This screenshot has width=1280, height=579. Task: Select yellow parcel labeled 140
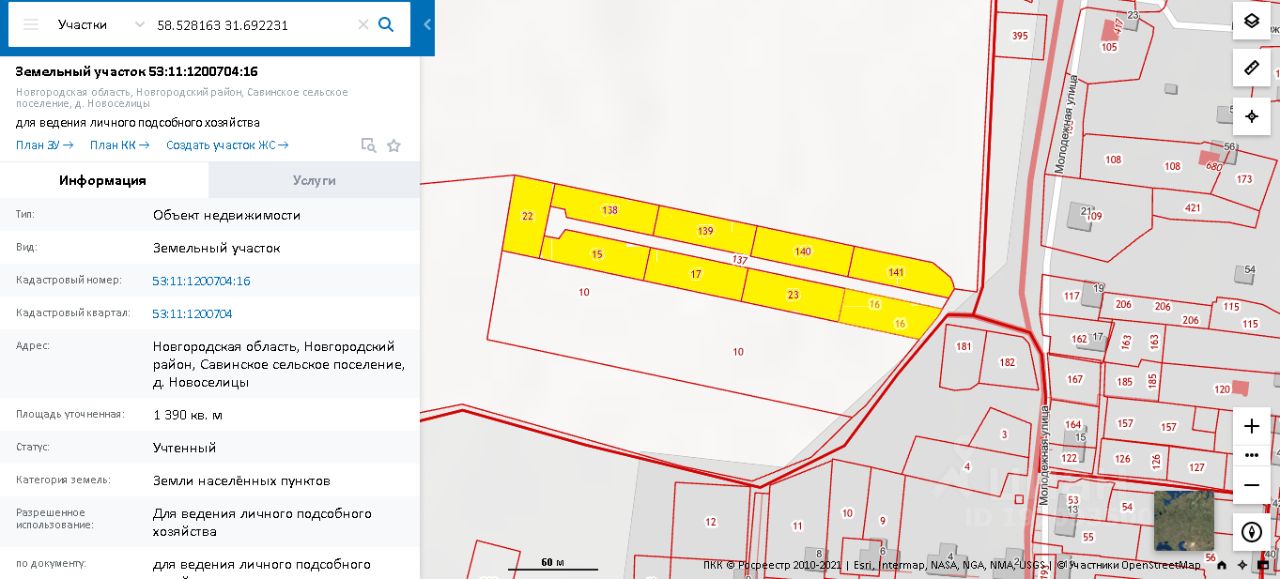803,251
